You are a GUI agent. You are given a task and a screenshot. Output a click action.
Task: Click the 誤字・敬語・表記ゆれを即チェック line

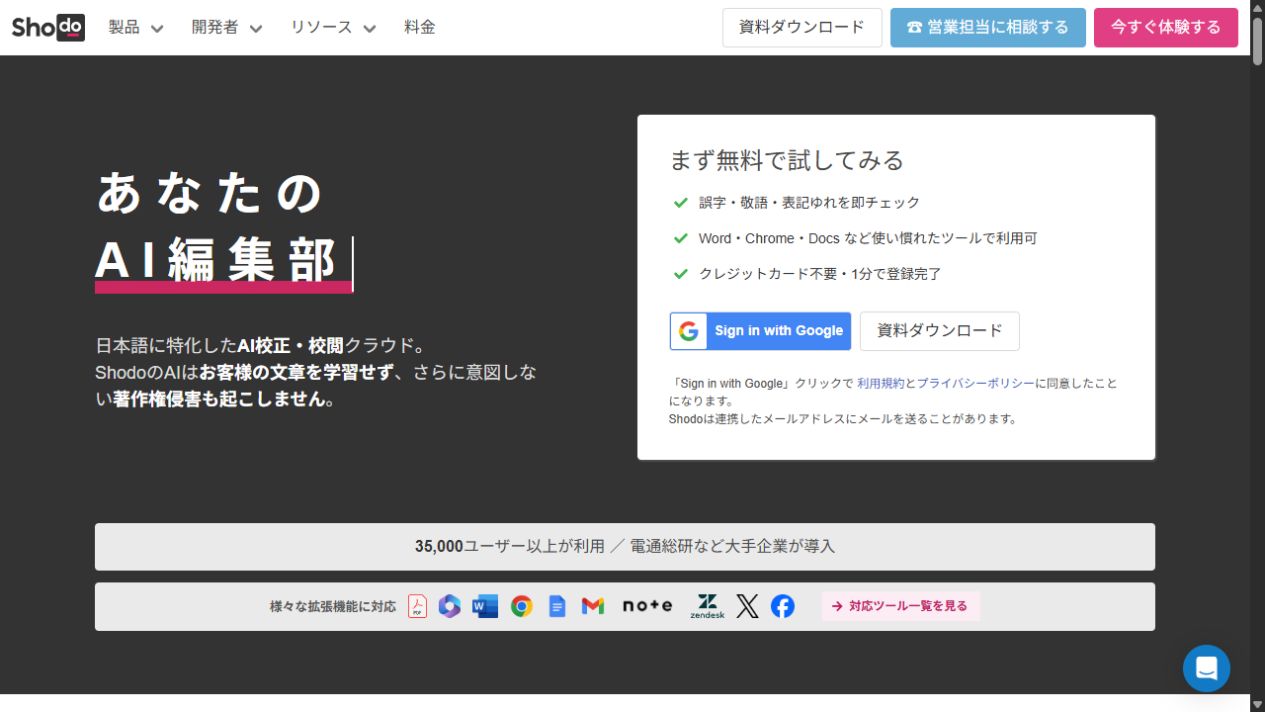click(x=809, y=202)
